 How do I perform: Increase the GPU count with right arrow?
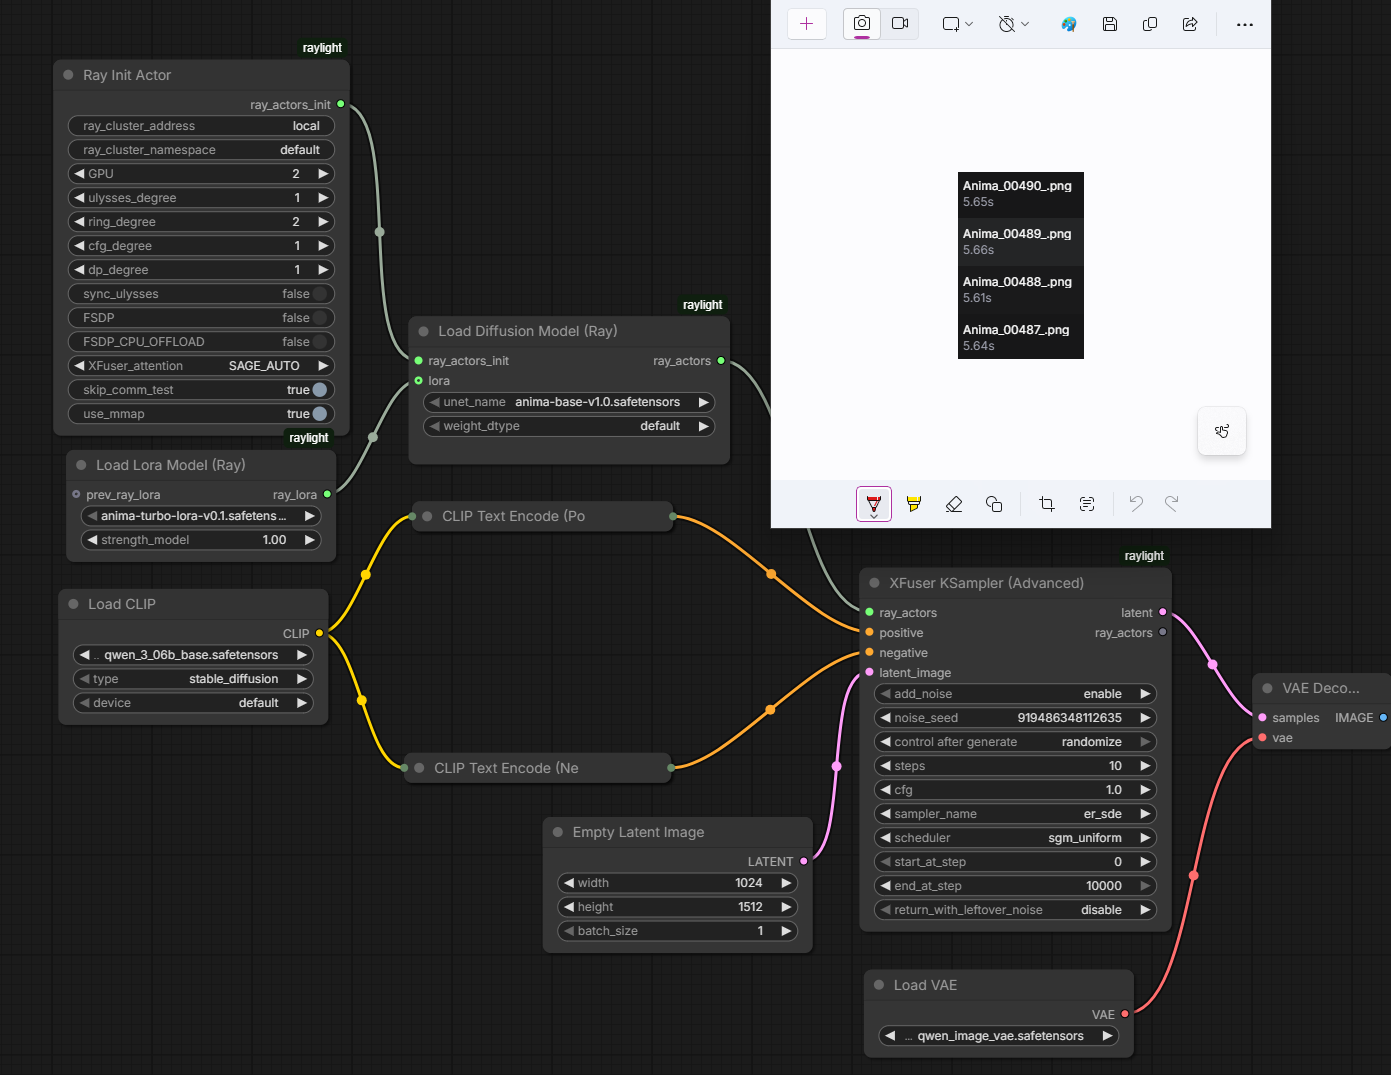pyautogui.click(x=323, y=174)
